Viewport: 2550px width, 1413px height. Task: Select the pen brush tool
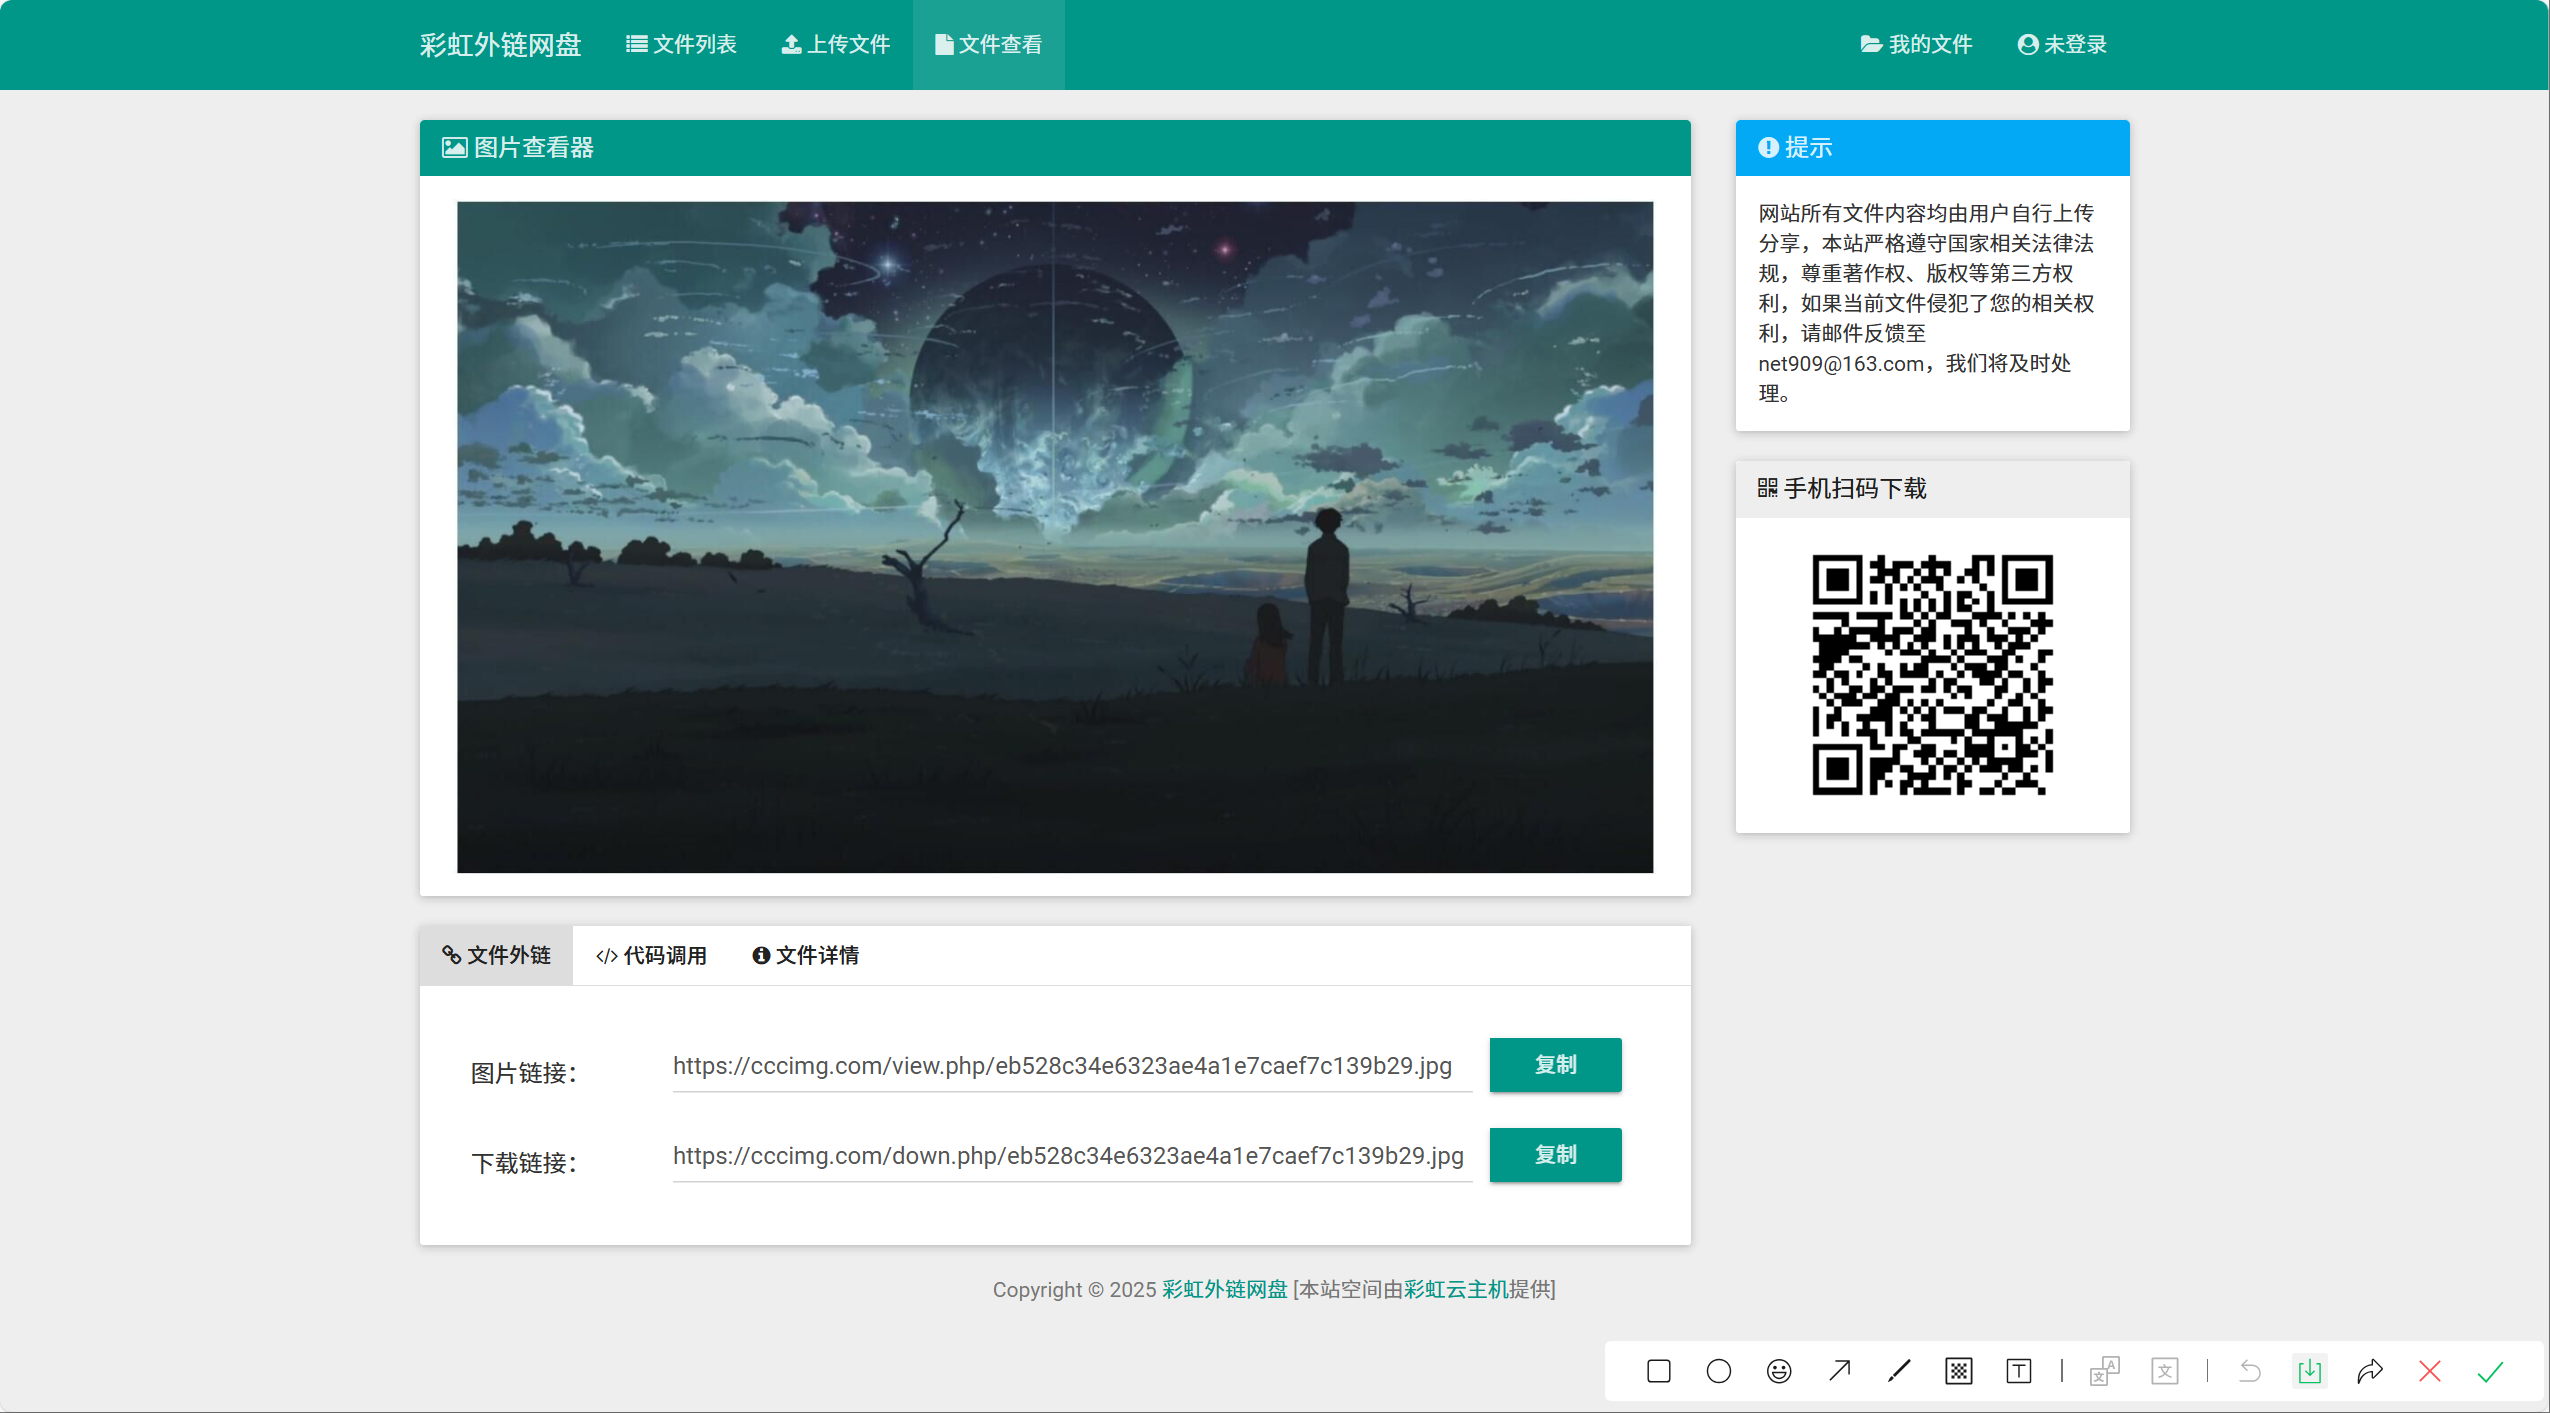point(1899,1371)
